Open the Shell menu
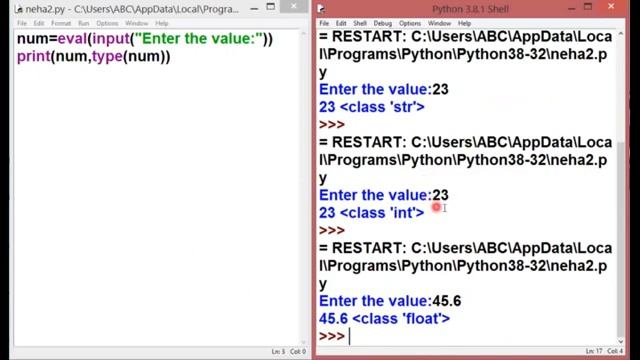Screen dimensions: 640x360 (x=360, y=23)
